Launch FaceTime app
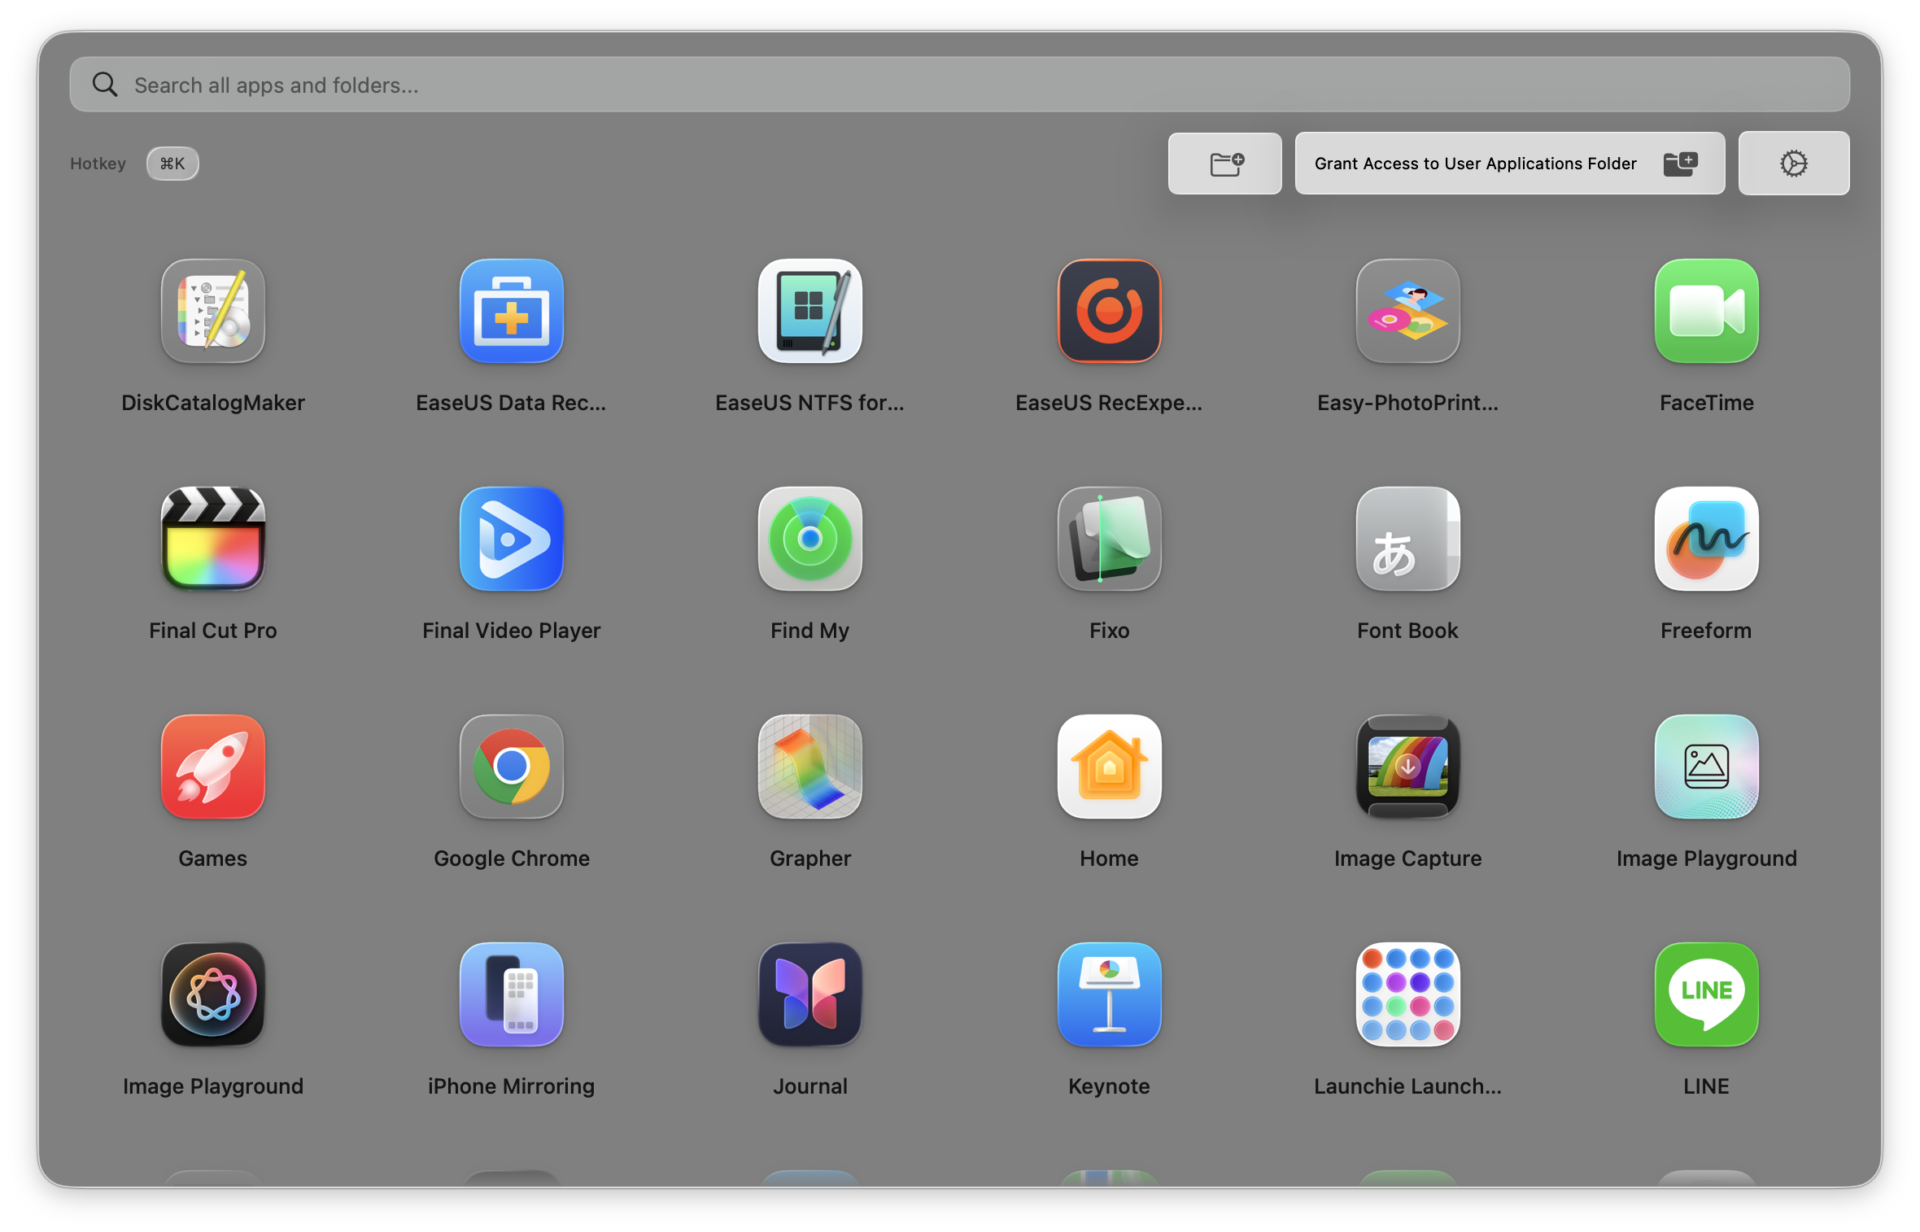The height and width of the screenshot is (1232, 1920). (1706, 311)
